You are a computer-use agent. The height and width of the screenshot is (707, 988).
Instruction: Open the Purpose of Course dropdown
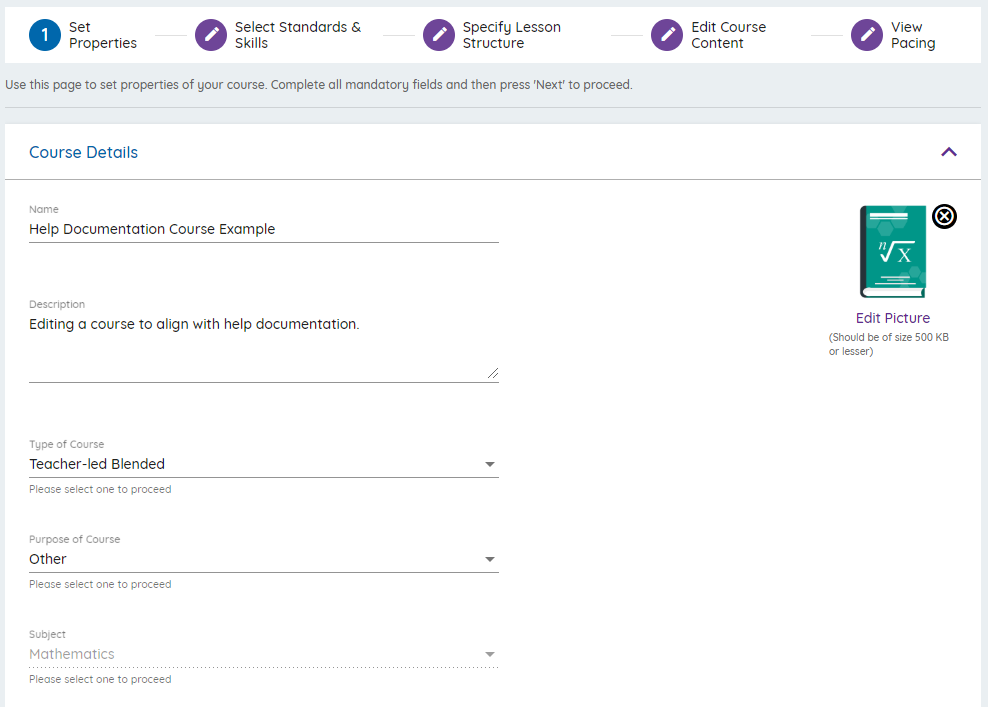263,560
